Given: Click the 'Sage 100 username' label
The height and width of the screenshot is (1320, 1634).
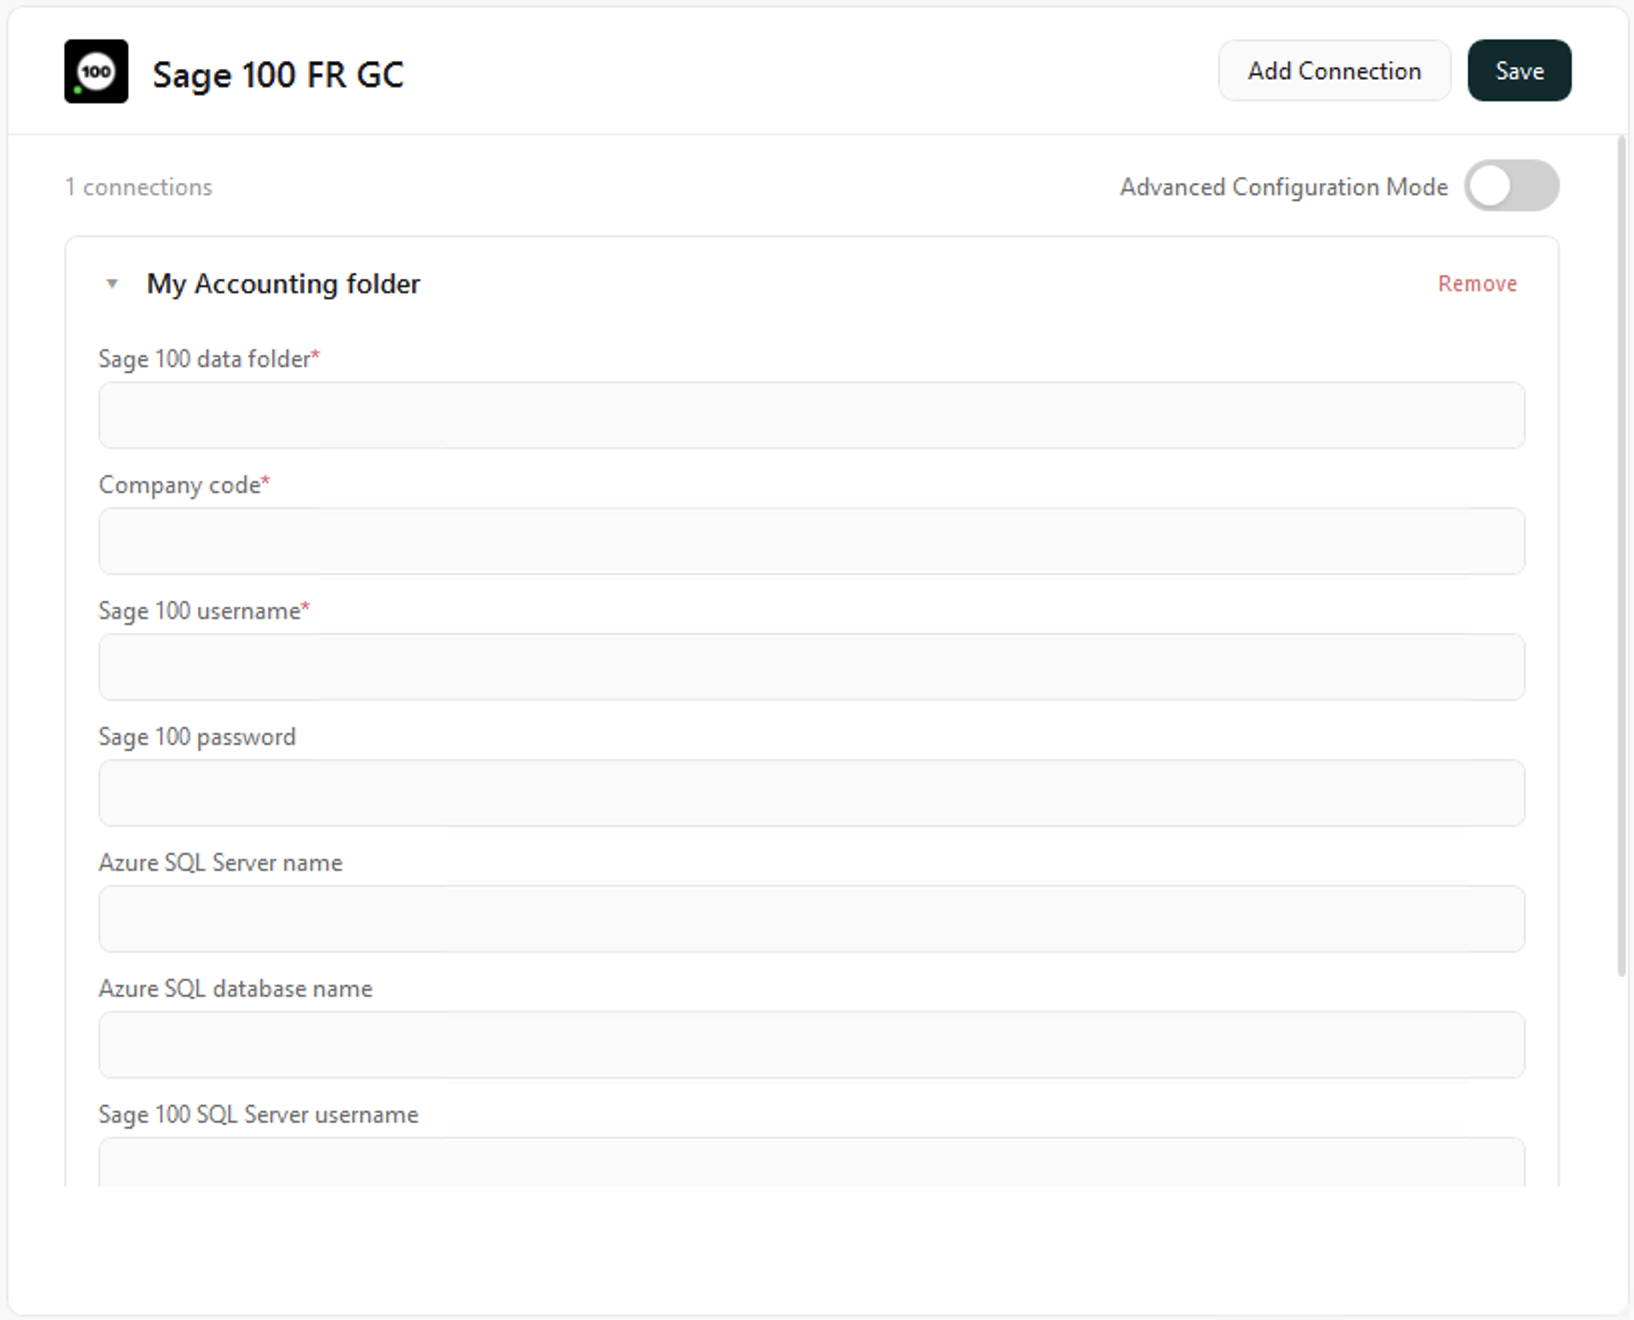Looking at the screenshot, I should pos(200,611).
